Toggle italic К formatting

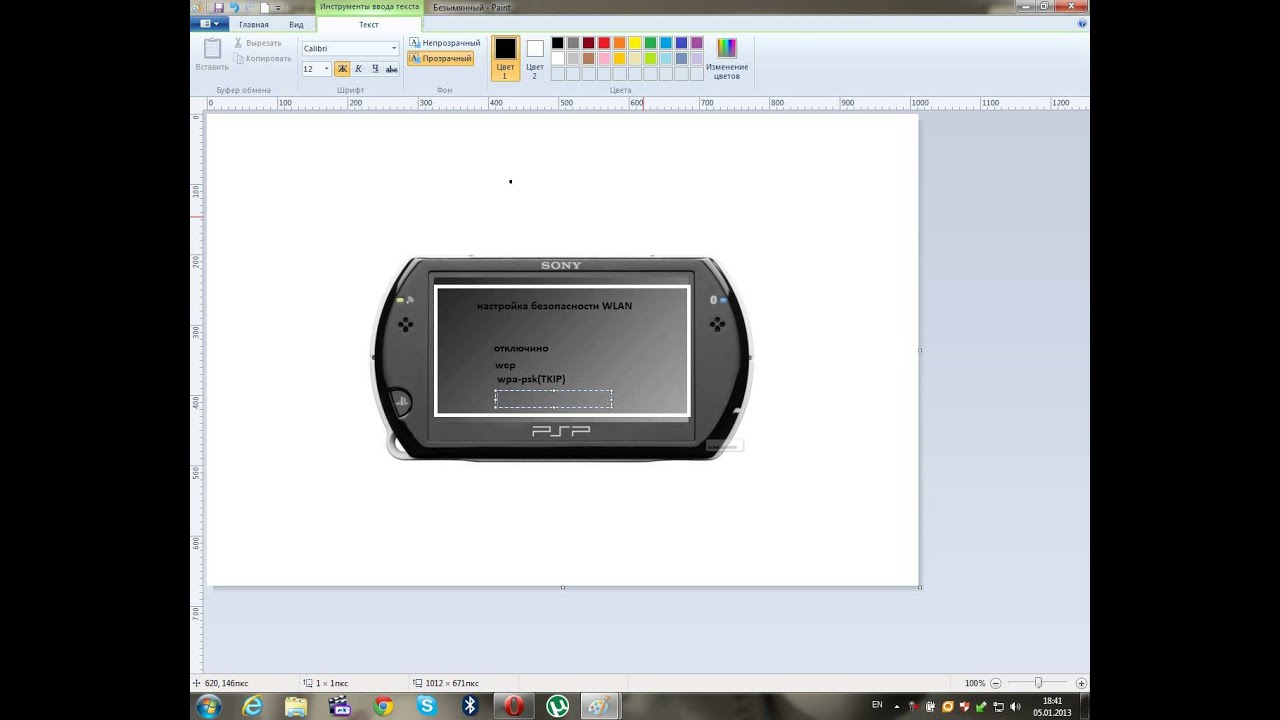[x=359, y=69]
